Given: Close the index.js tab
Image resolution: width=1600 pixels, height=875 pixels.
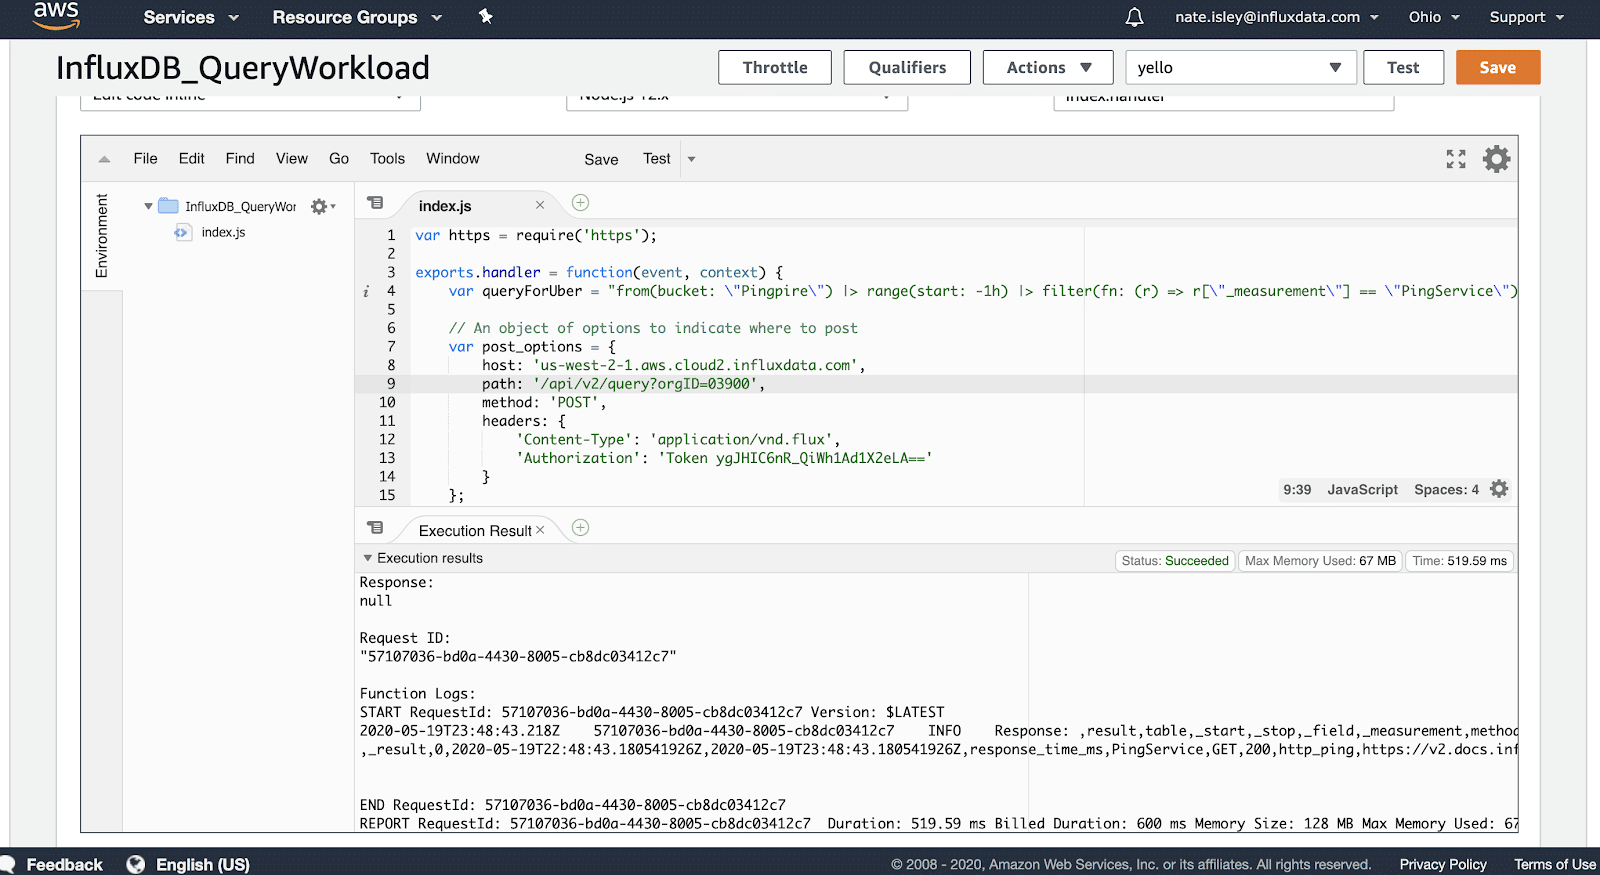Looking at the screenshot, I should (x=540, y=205).
